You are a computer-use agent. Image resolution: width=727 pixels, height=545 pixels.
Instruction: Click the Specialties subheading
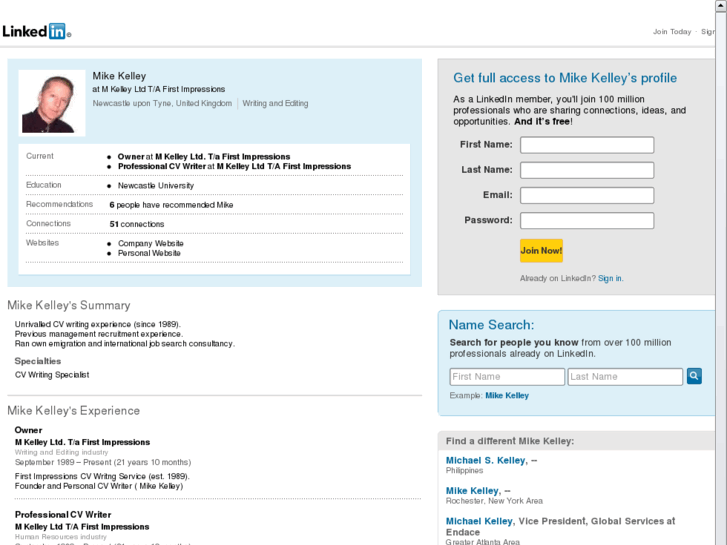(38, 361)
